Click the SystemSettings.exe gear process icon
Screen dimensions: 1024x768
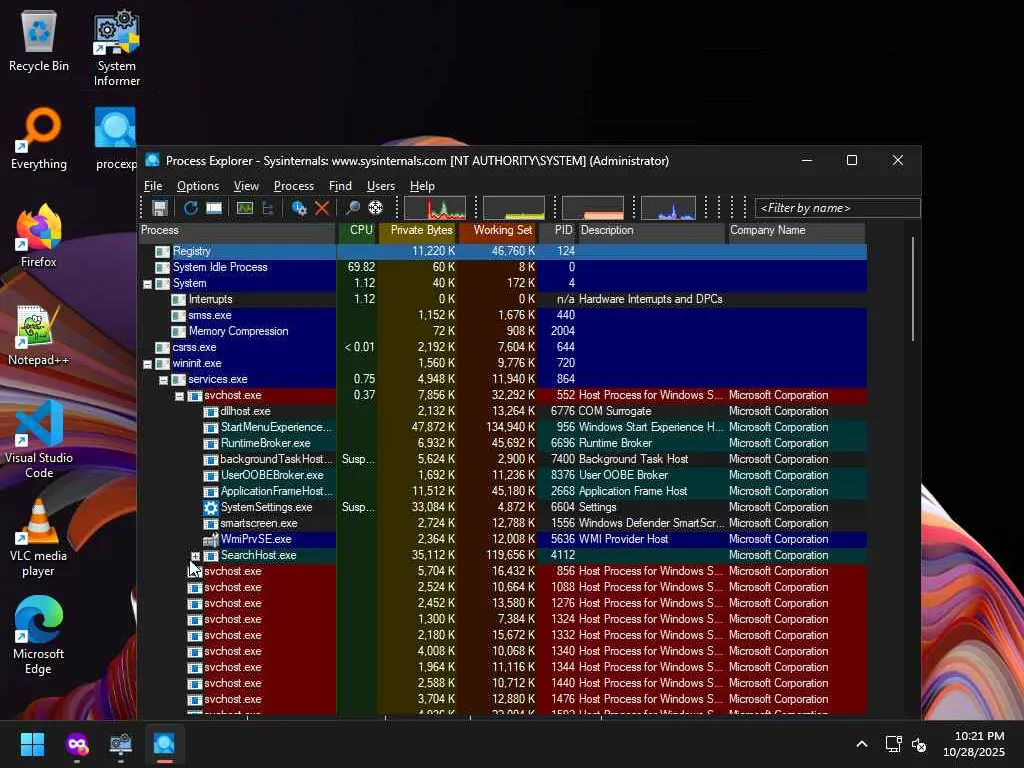tap(210, 507)
